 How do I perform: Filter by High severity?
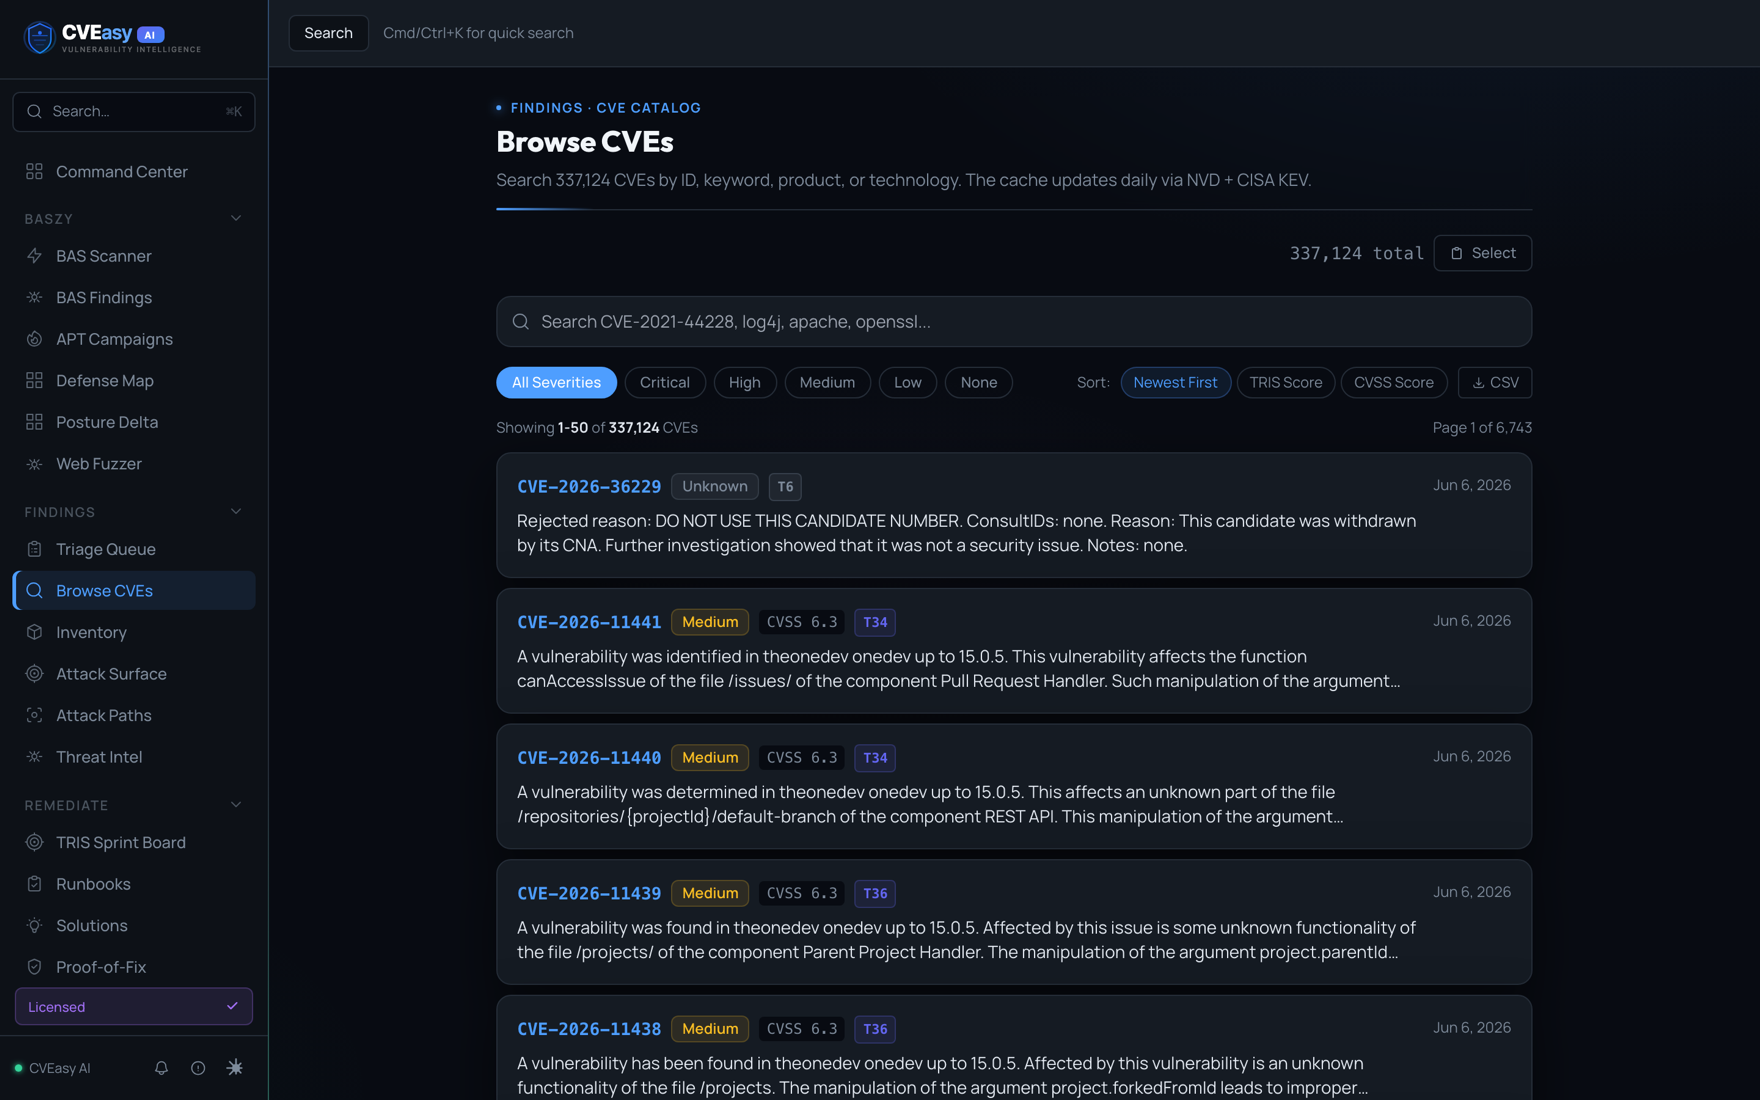pos(745,382)
